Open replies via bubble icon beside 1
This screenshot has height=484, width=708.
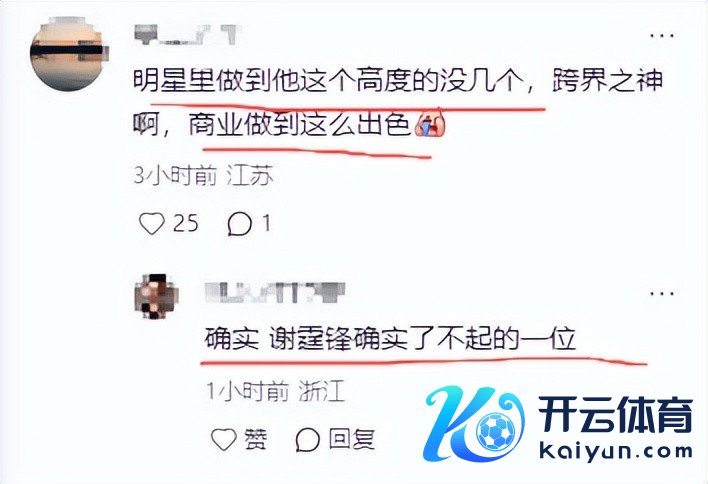239,224
